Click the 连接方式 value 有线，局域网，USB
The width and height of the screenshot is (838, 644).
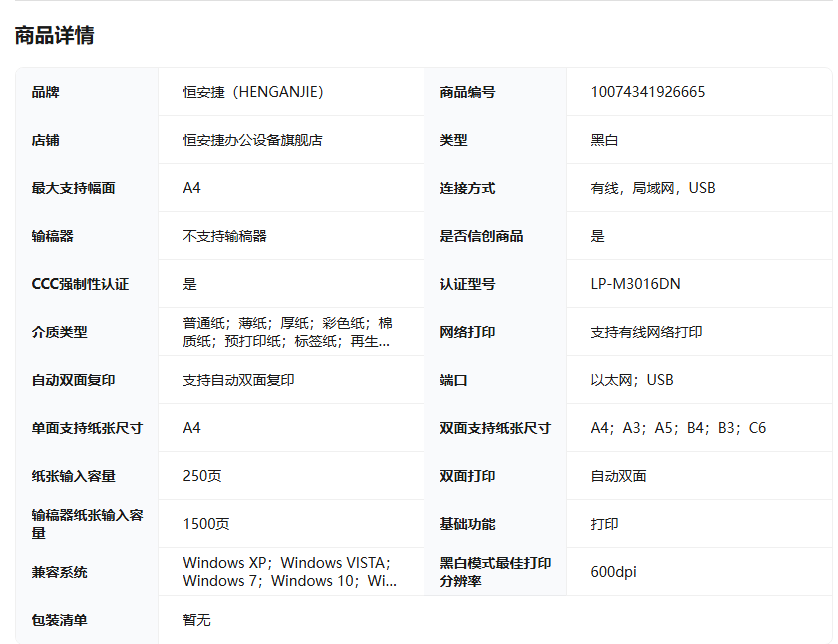click(653, 188)
